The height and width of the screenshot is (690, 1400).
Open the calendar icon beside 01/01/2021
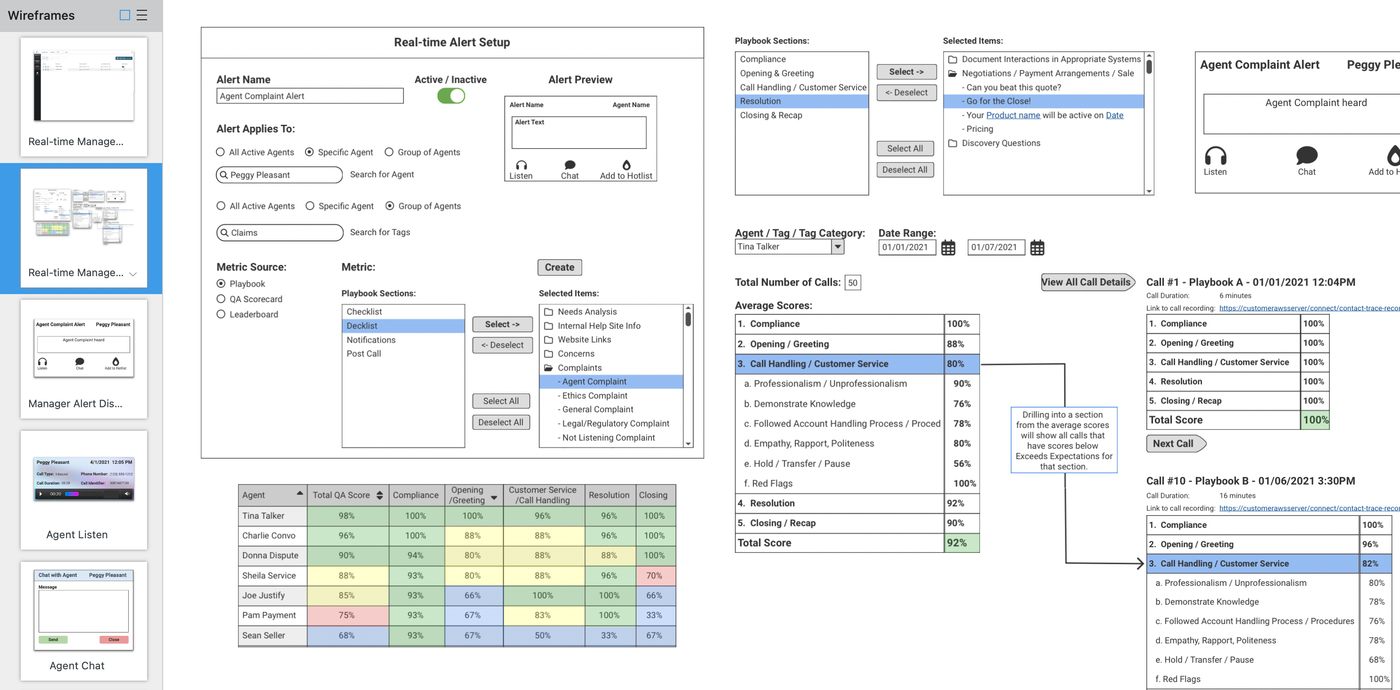tap(948, 248)
